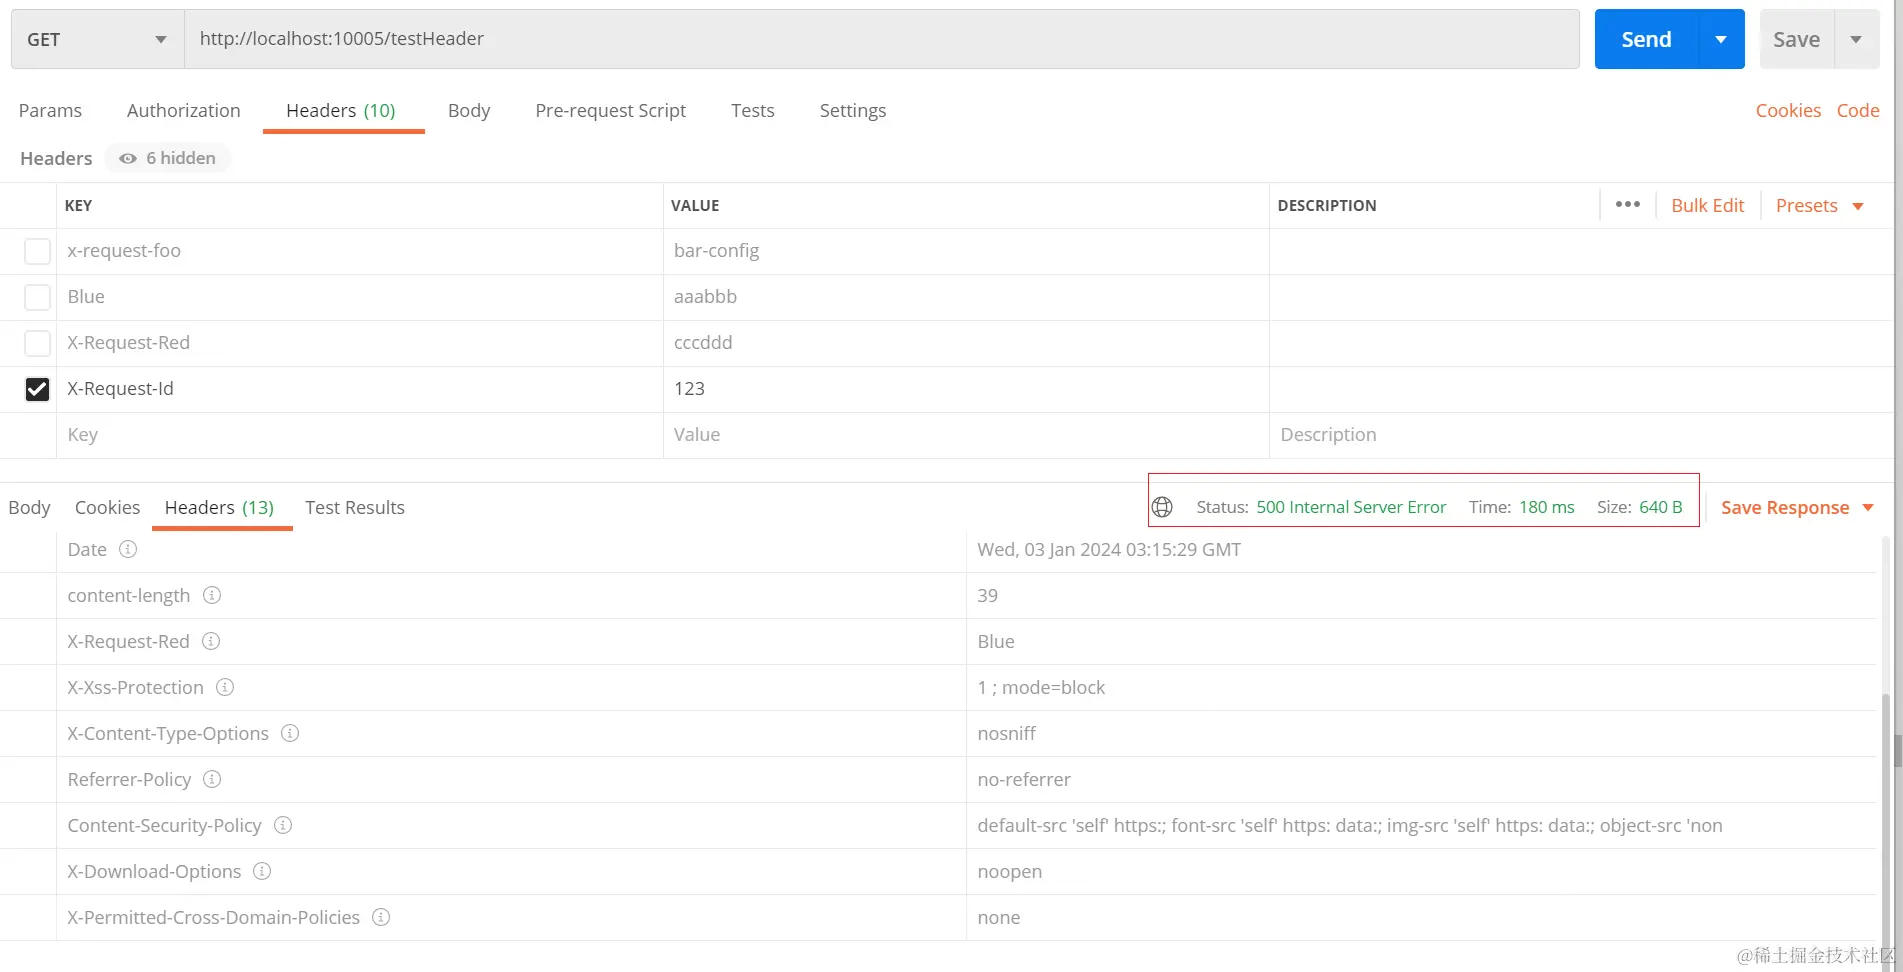Image resolution: width=1903 pixels, height=972 pixels.
Task: Click info icon next to X-Xss-Protection
Action: pyautogui.click(x=225, y=687)
